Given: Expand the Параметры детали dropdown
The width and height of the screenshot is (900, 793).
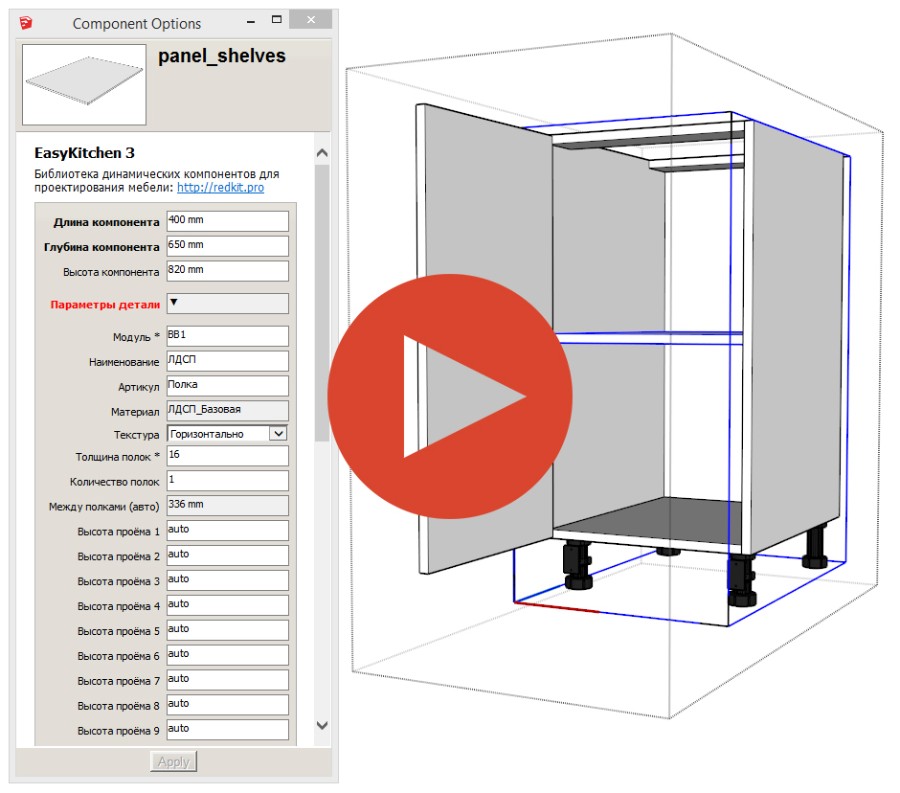Looking at the screenshot, I should click(x=227, y=303).
